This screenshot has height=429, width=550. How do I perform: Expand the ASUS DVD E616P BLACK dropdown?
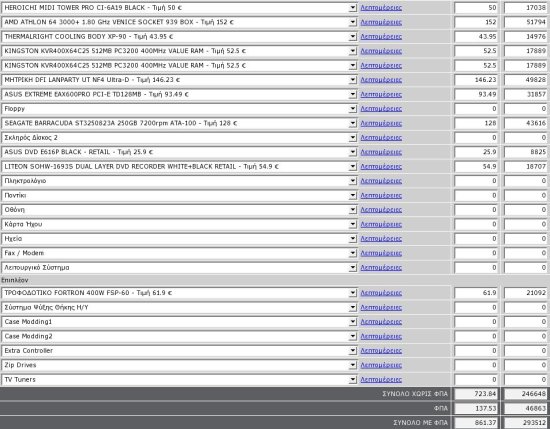tap(179, 152)
